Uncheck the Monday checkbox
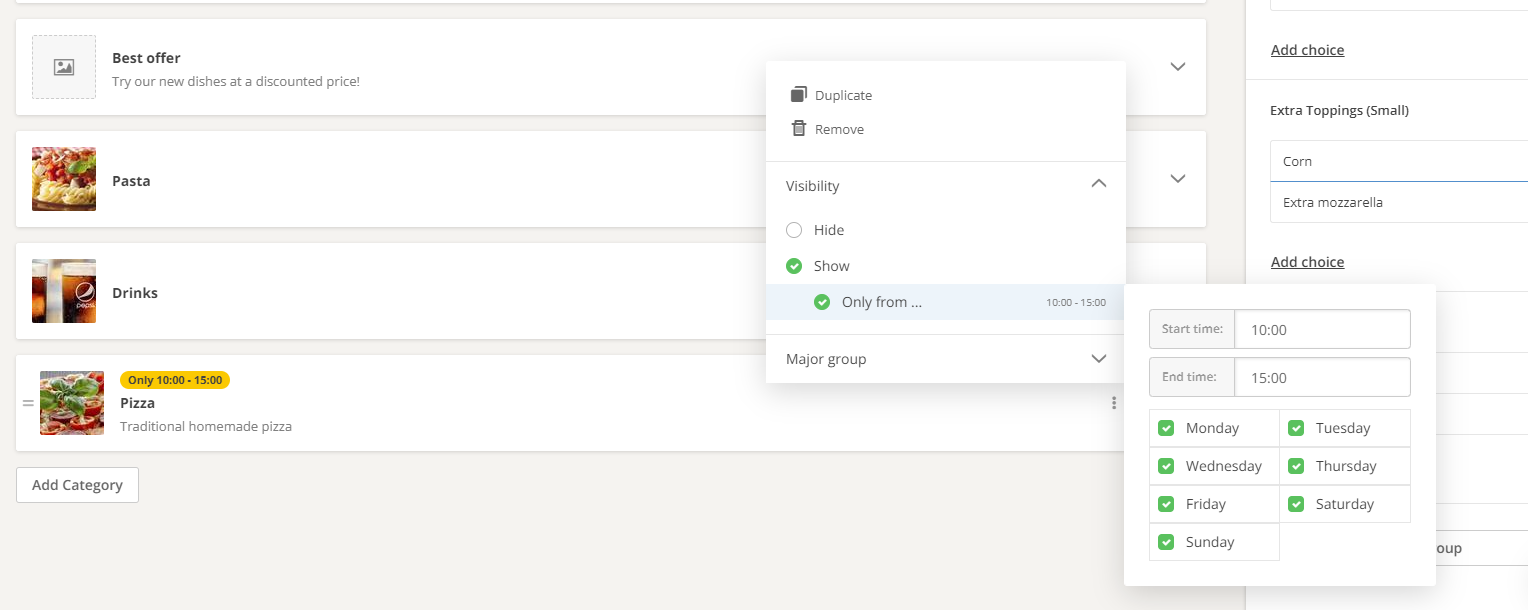 [x=1166, y=428]
